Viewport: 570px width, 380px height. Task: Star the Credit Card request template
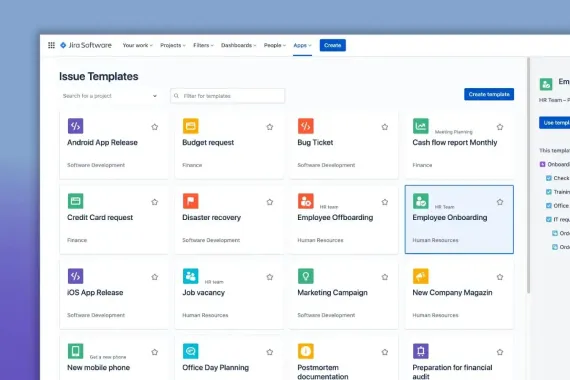tap(154, 202)
